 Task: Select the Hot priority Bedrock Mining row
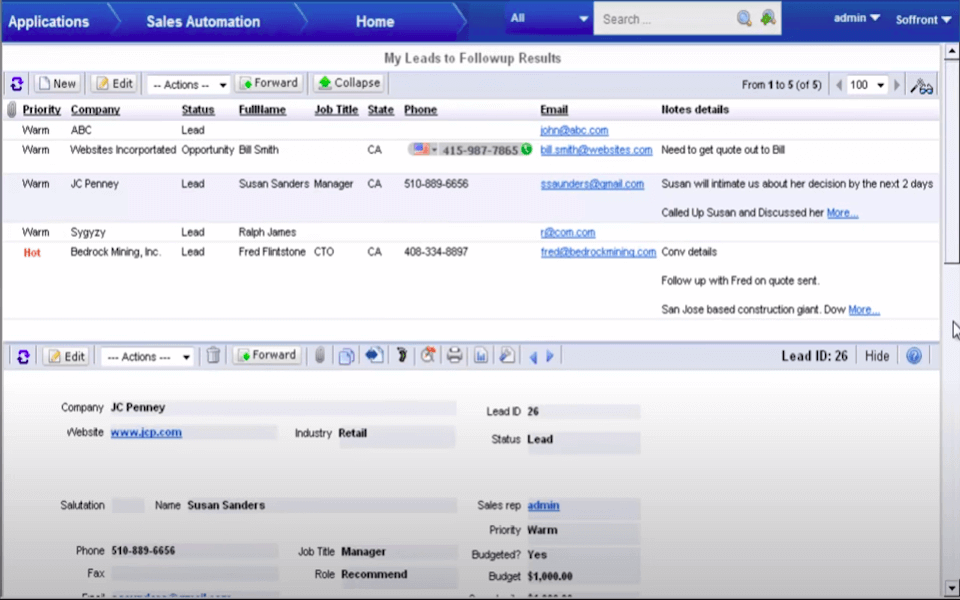(x=470, y=280)
